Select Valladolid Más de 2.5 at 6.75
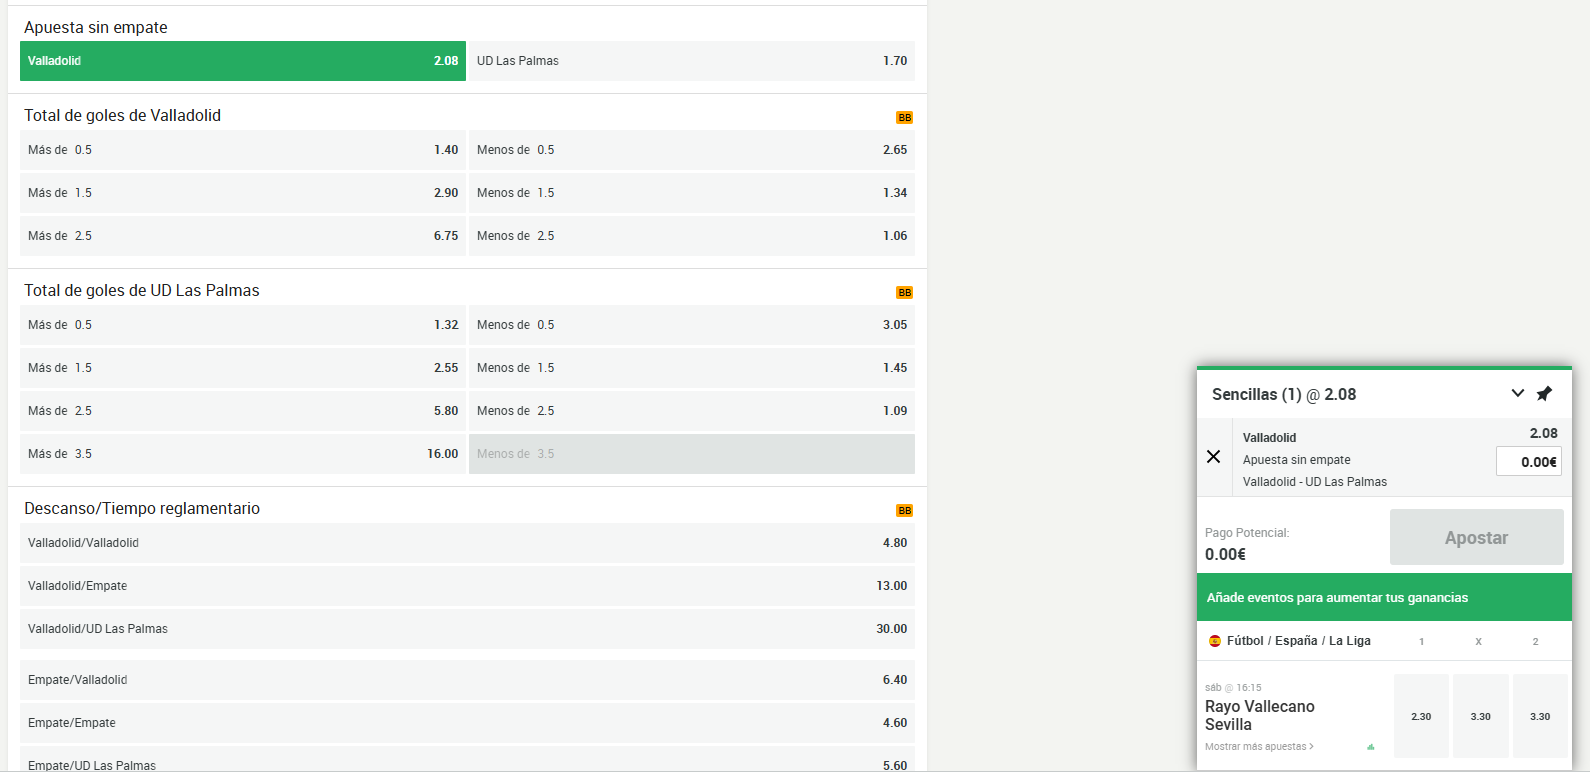 coord(243,236)
